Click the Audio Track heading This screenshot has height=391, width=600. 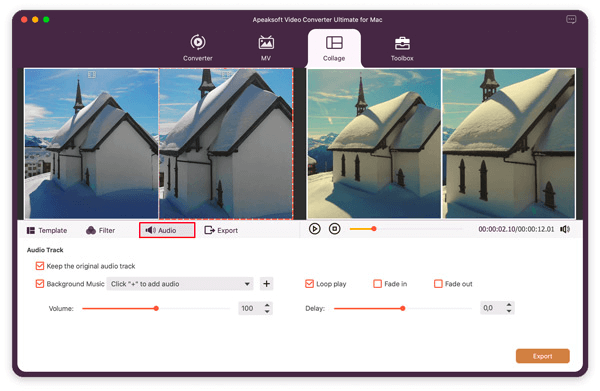pos(45,250)
